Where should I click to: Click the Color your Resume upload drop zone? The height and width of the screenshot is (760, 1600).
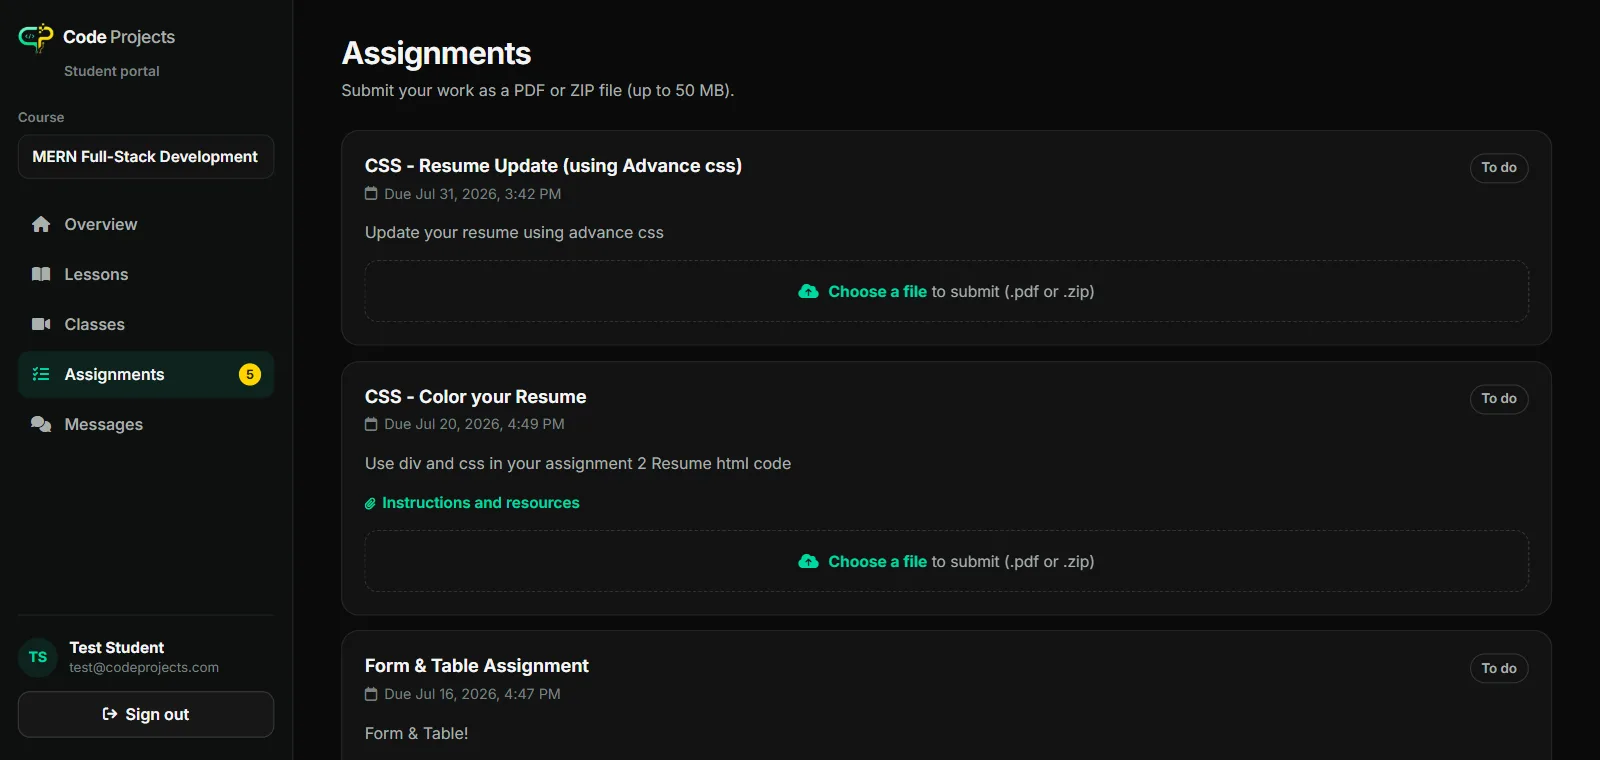click(x=946, y=561)
